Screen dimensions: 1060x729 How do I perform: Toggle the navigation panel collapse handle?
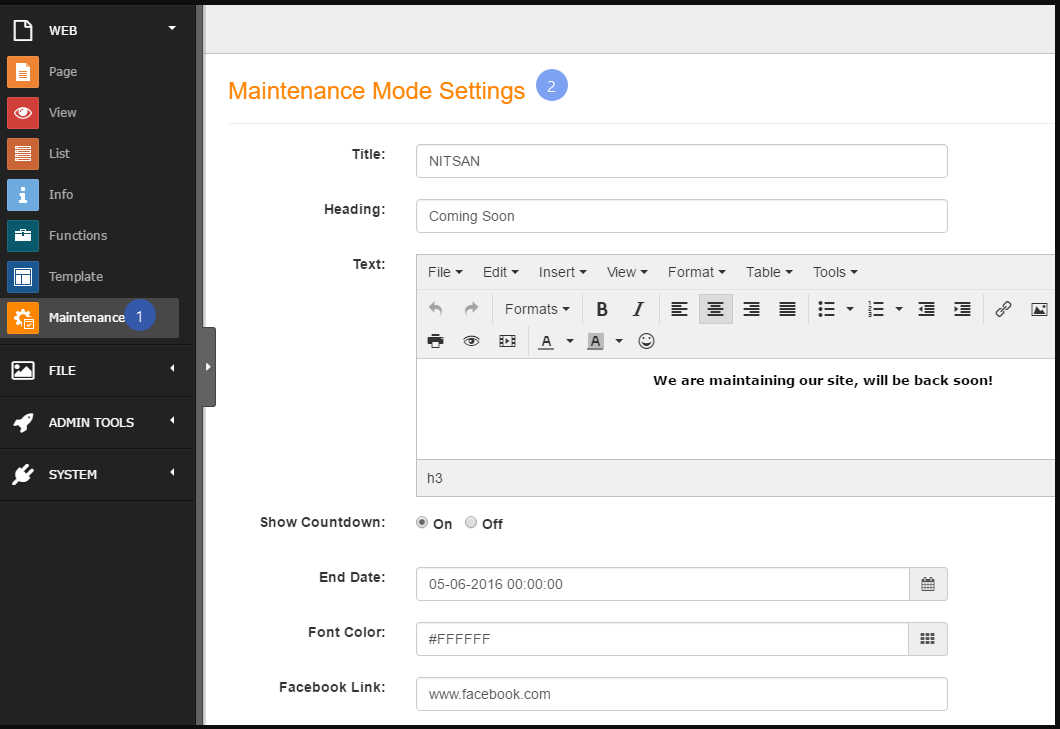coord(209,367)
